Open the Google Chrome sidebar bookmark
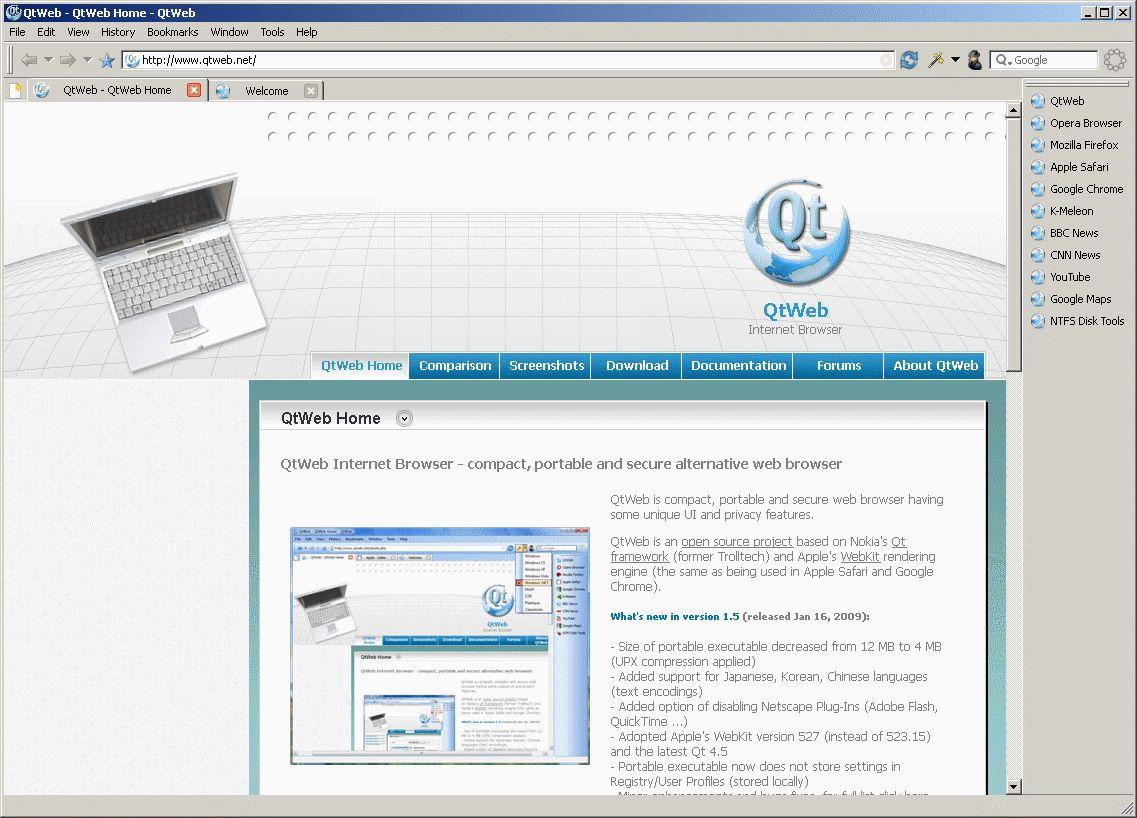Viewport: 1137px width, 818px height. [x=1078, y=189]
